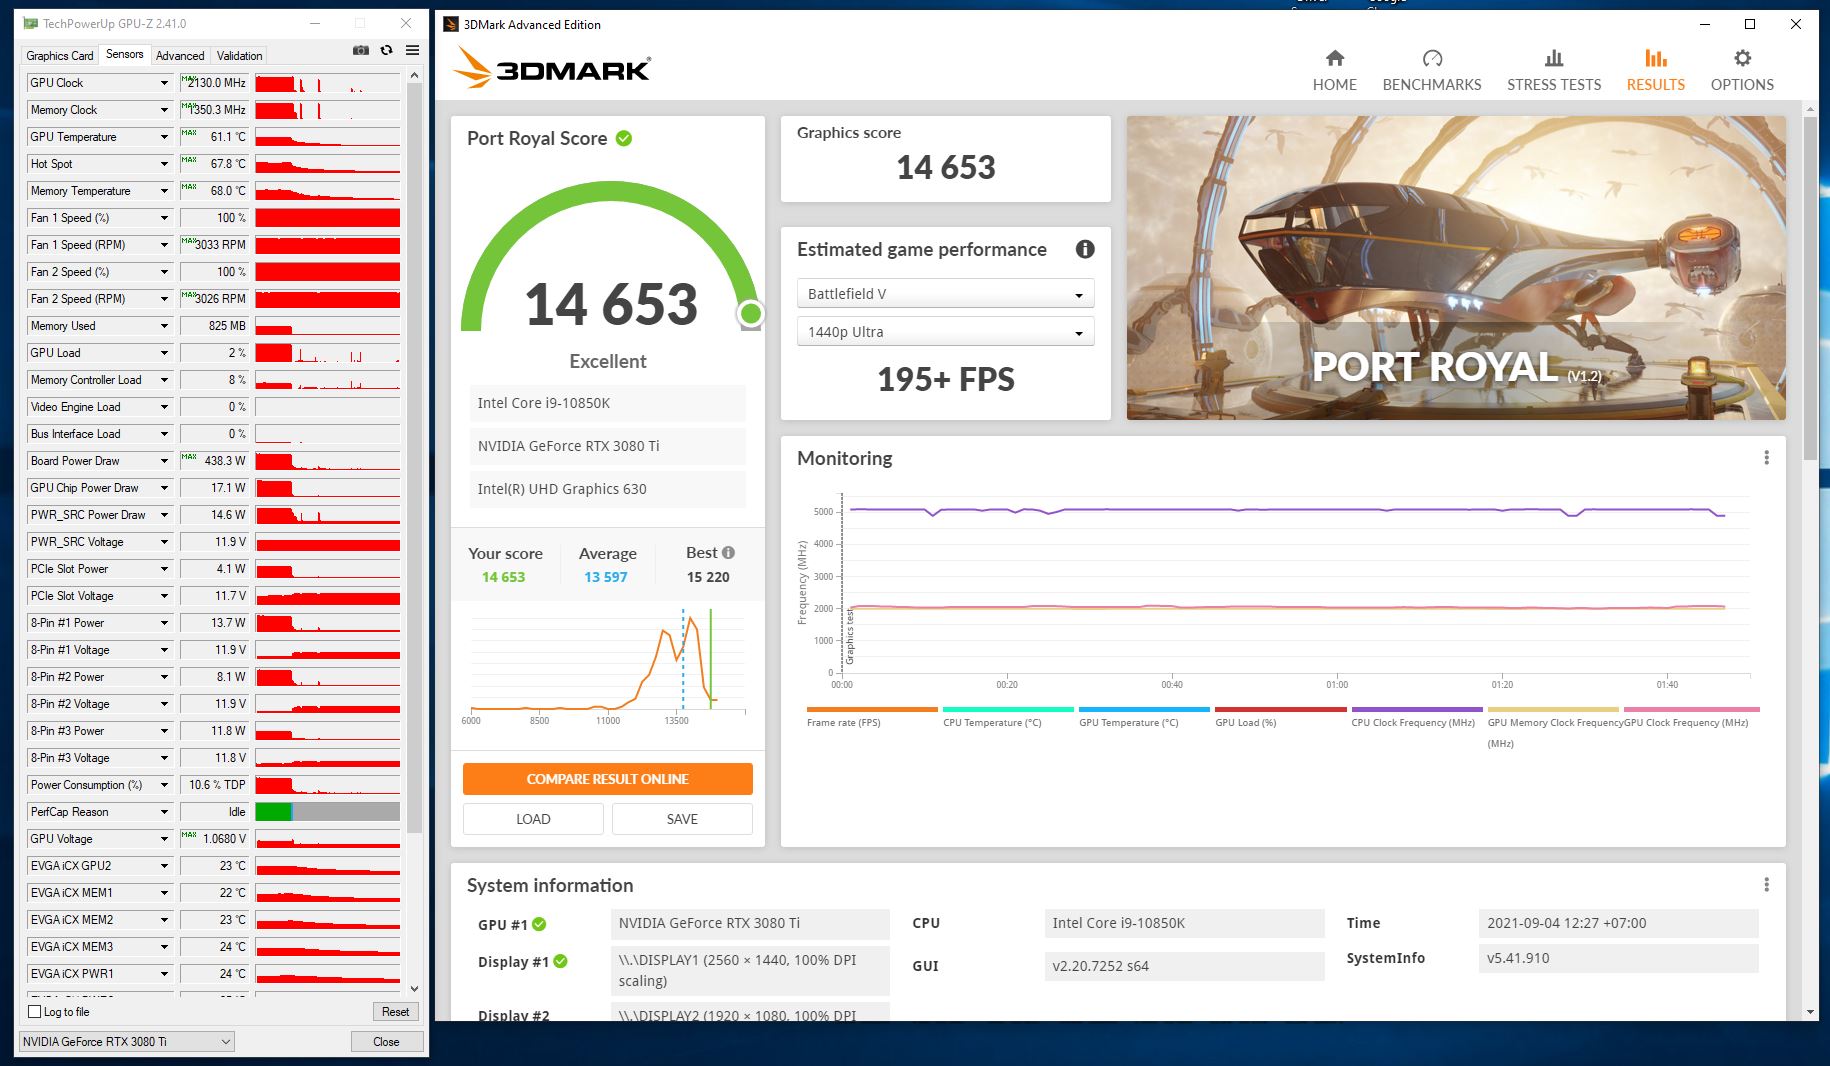This screenshot has width=1830, height=1066.
Task: Open the GPU selector dropdown in GPU-Z
Action: click(127, 1042)
